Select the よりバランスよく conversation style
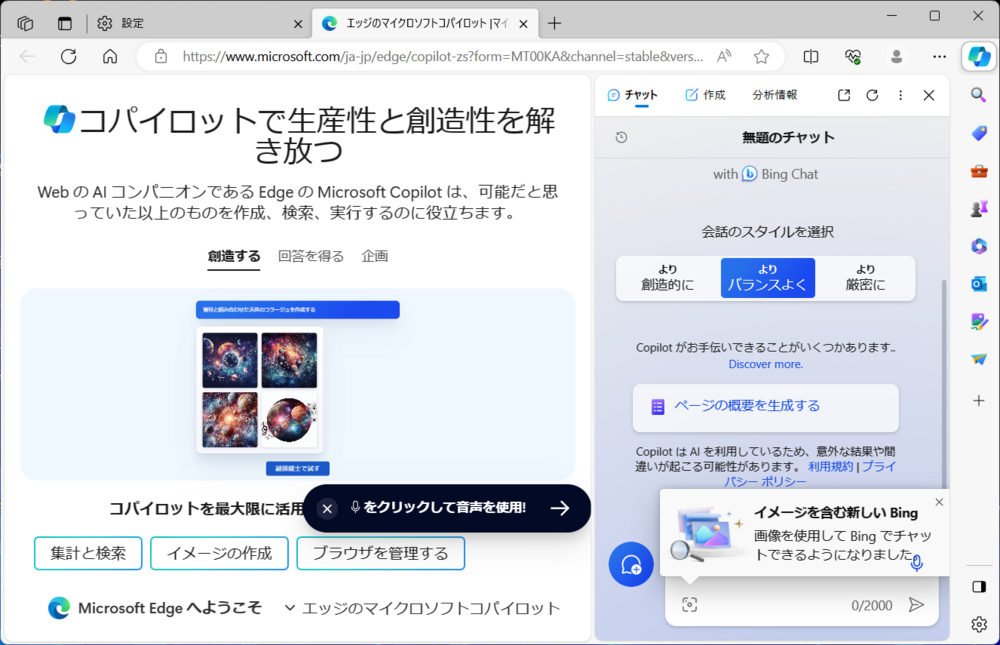The height and width of the screenshot is (645, 1000). click(x=768, y=278)
